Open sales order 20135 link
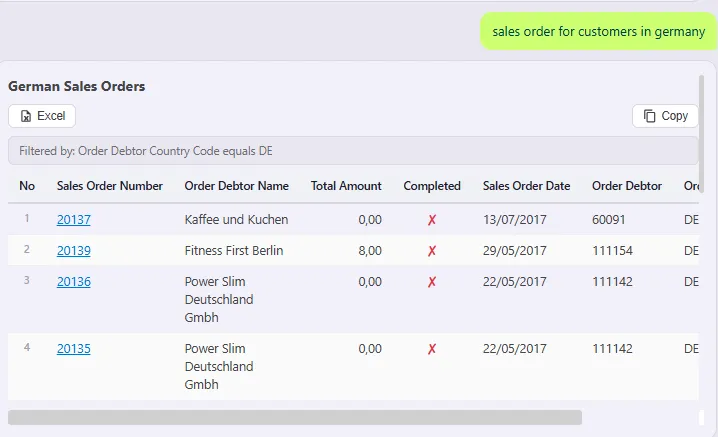This screenshot has width=718, height=437. coord(74,349)
